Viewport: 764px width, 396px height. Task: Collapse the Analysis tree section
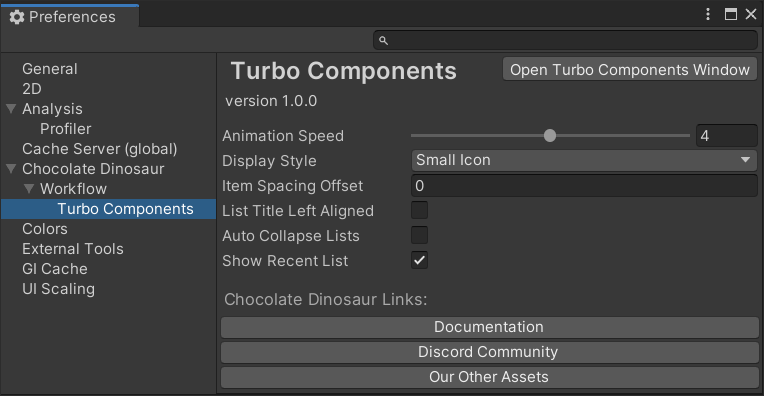click(x=11, y=109)
